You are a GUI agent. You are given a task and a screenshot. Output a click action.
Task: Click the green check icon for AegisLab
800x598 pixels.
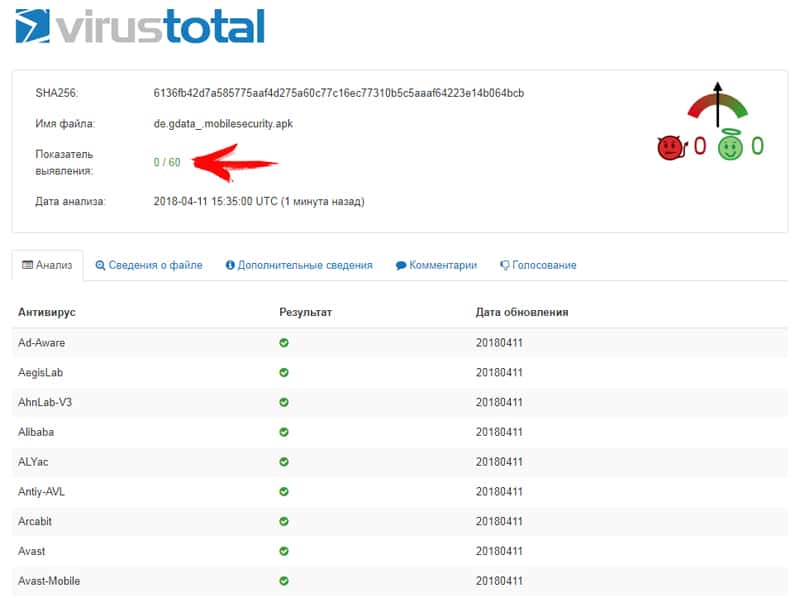click(x=284, y=372)
